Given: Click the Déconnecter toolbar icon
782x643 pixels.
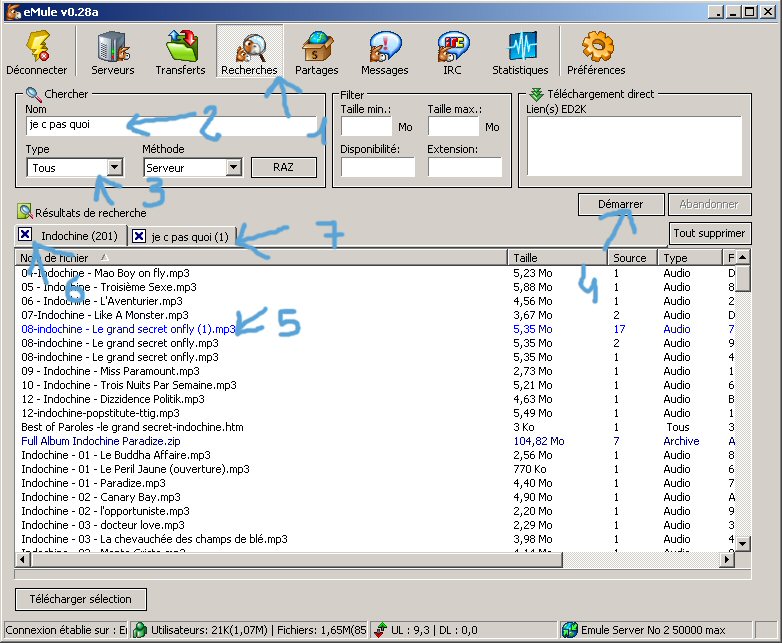Looking at the screenshot, I should (x=37, y=52).
